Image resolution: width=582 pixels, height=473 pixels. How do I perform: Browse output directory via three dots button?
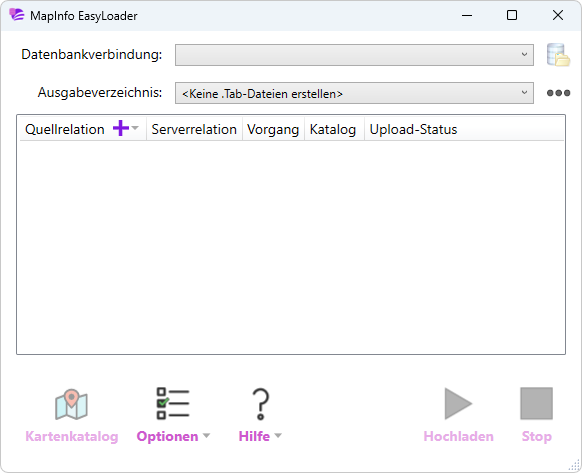click(x=558, y=93)
